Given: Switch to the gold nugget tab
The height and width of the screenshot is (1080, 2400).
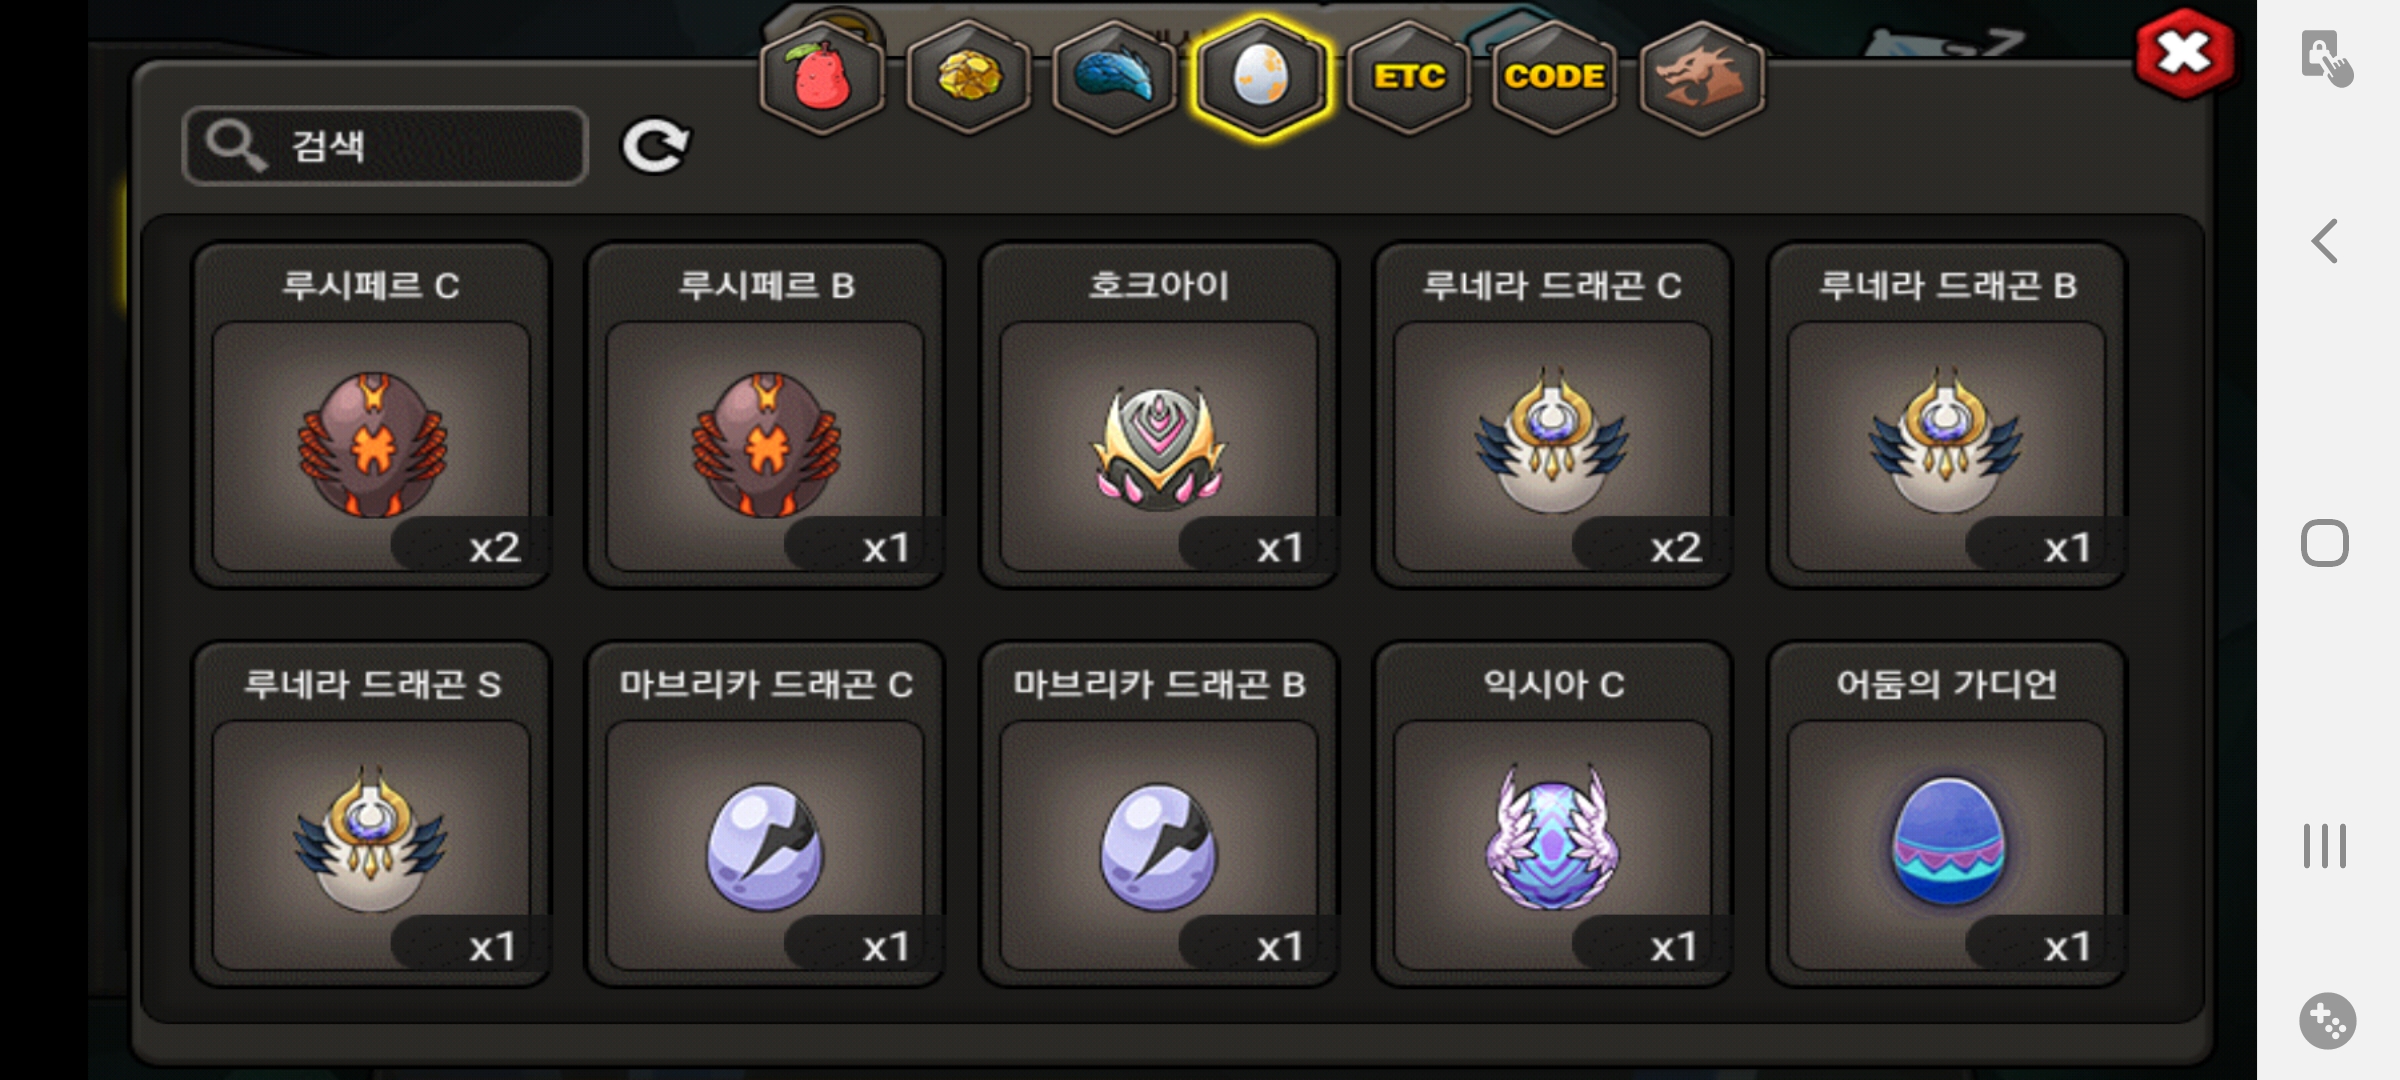Looking at the screenshot, I should tap(969, 78).
